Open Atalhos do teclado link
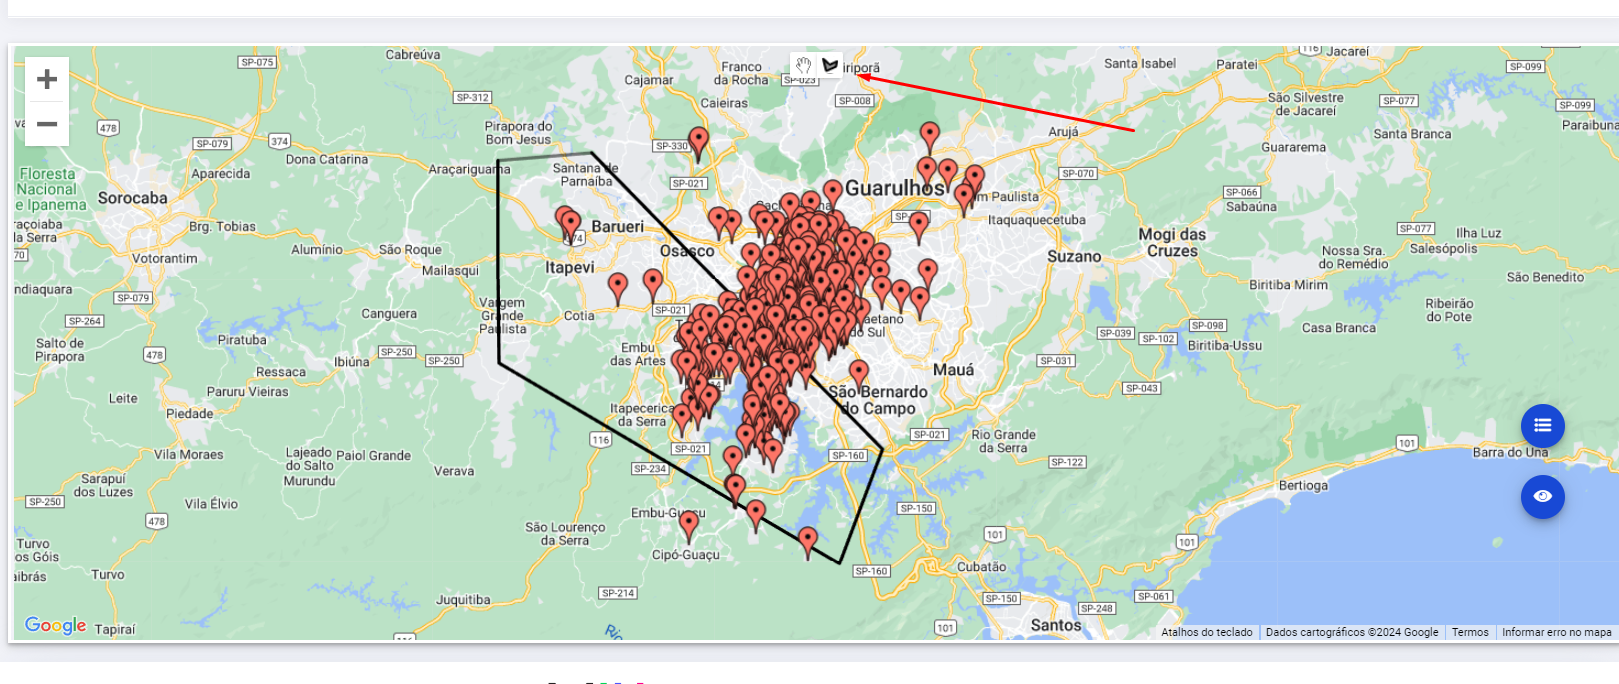Screen dimensions: 1619x684 click(1207, 632)
